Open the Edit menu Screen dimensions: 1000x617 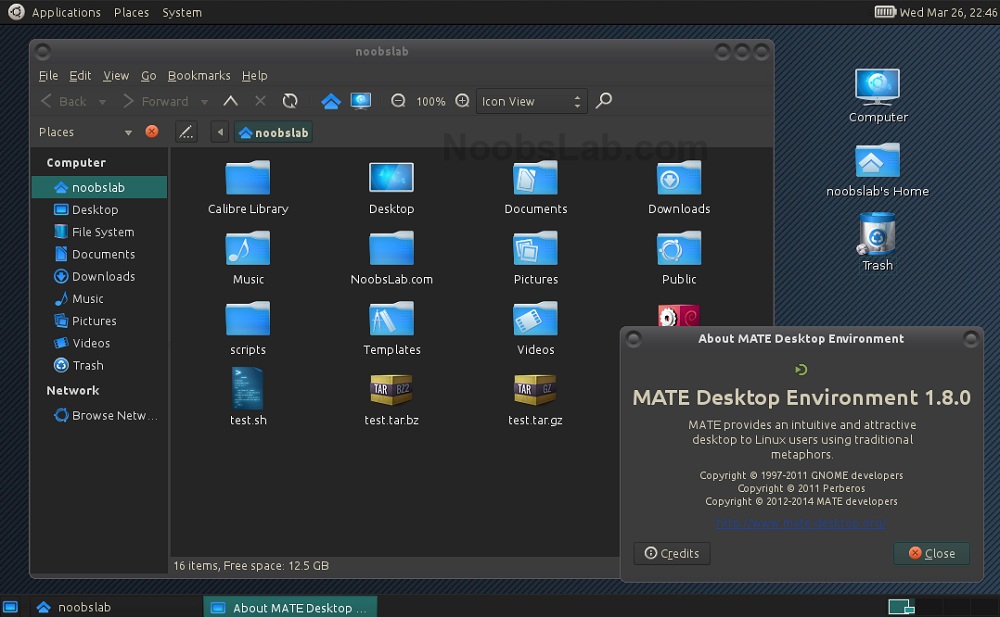(80, 75)
